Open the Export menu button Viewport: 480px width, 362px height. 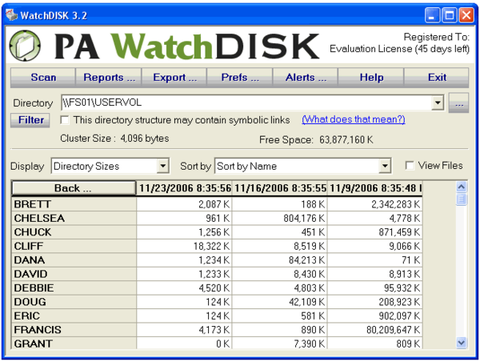[x=175, y=78]
